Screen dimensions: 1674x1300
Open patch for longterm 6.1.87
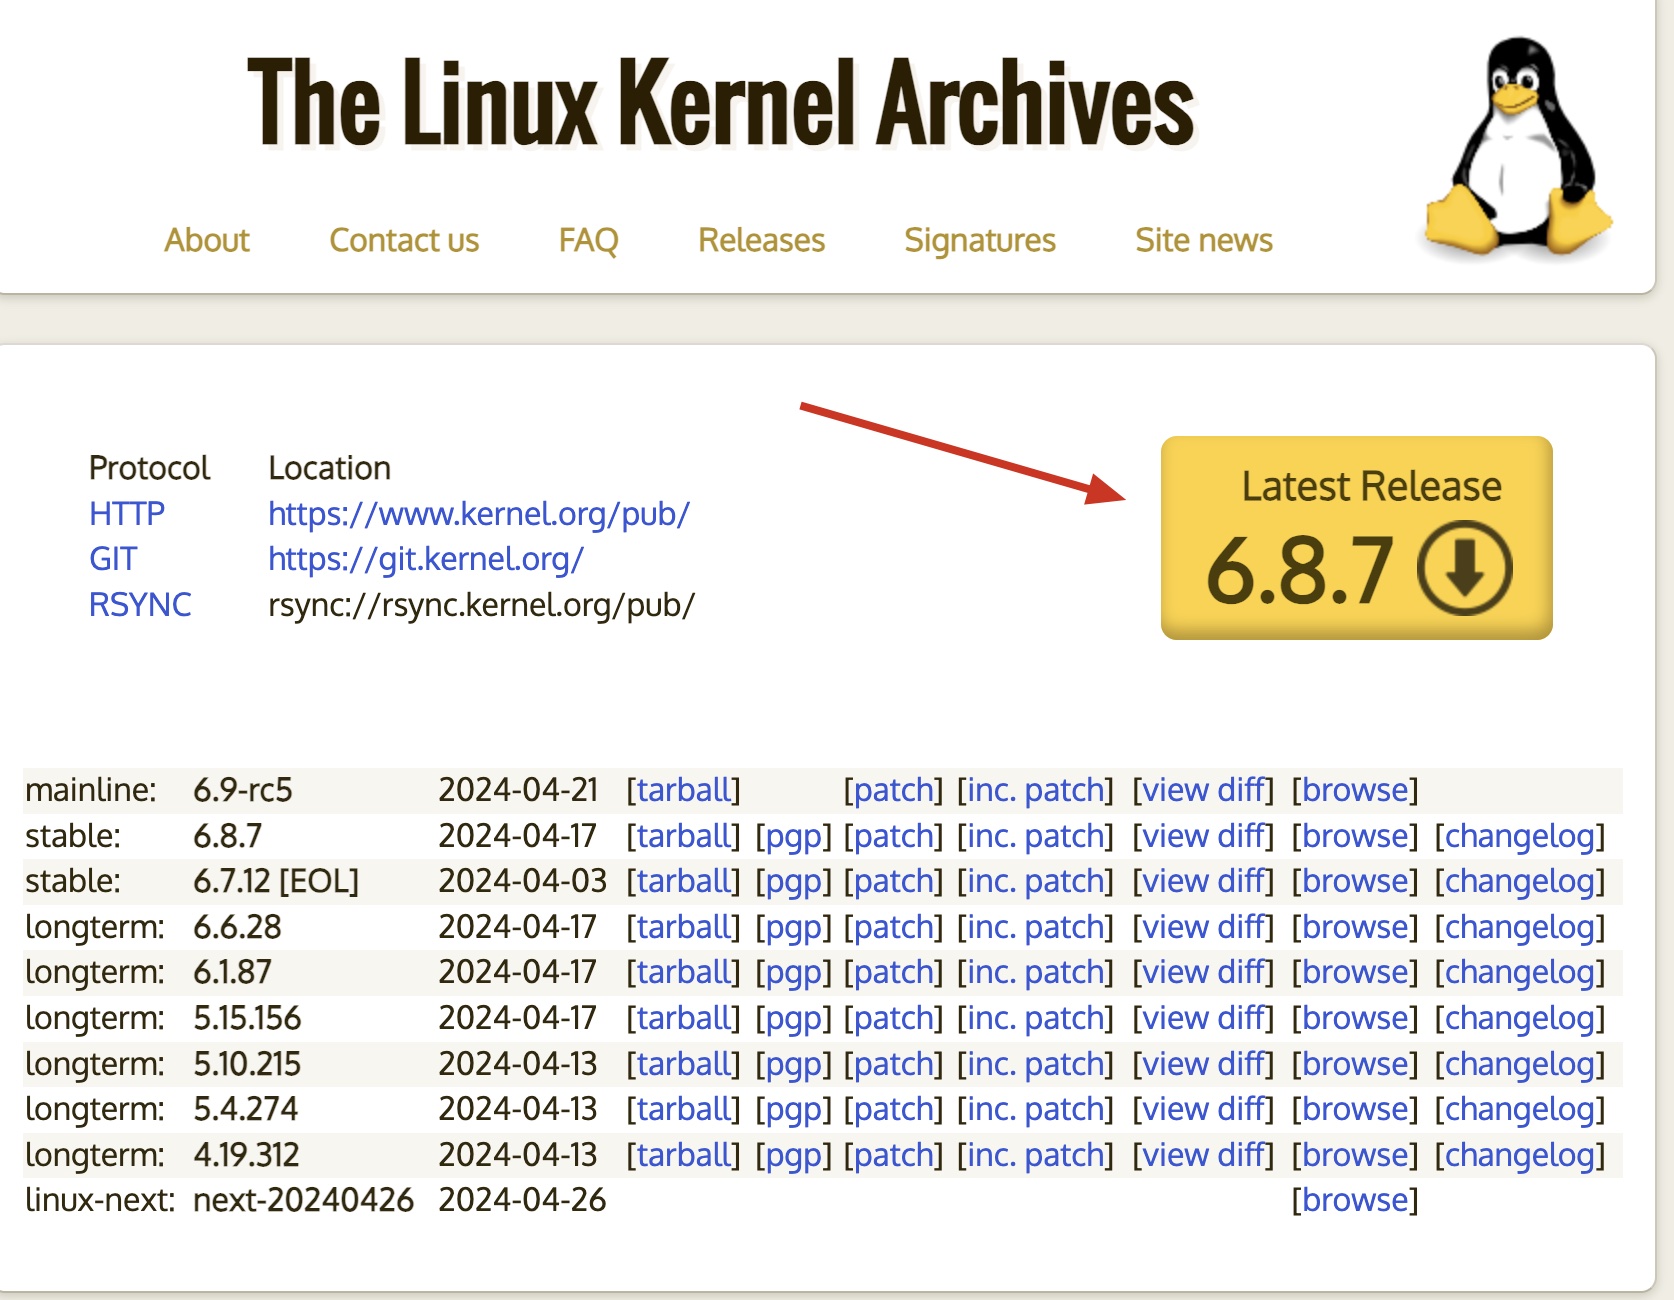click(893, 972)
